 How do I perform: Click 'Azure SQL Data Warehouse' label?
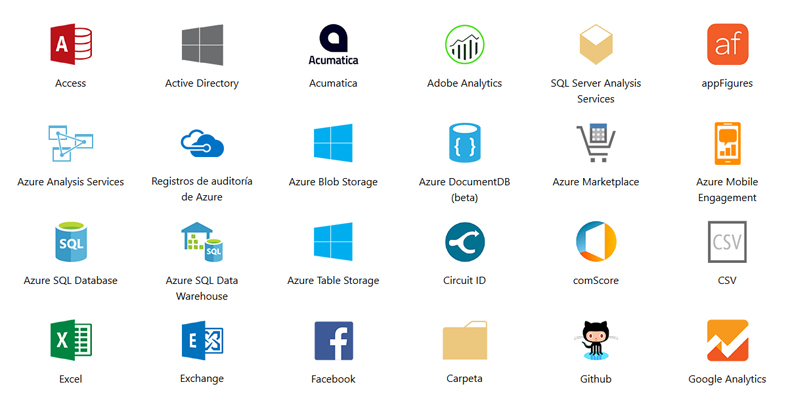pyautogui.click(x=202, y=288)
